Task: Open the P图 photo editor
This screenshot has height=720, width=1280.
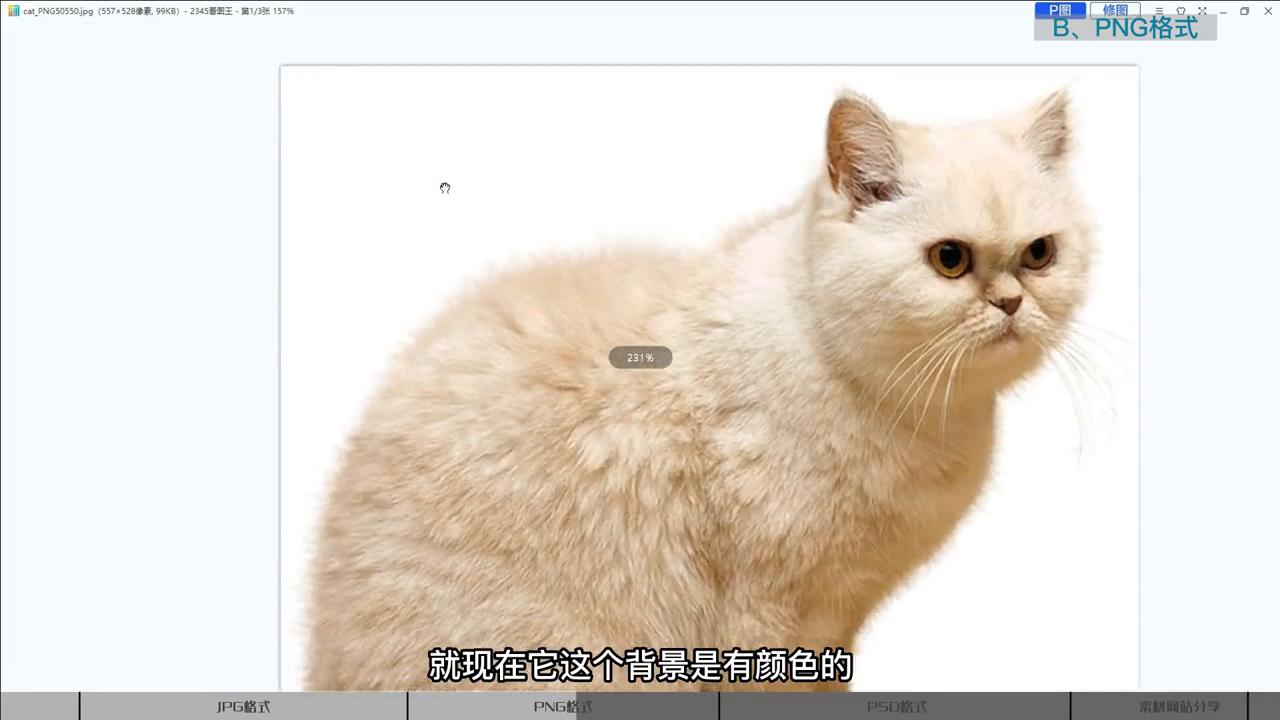Action: click(1061, 8)
